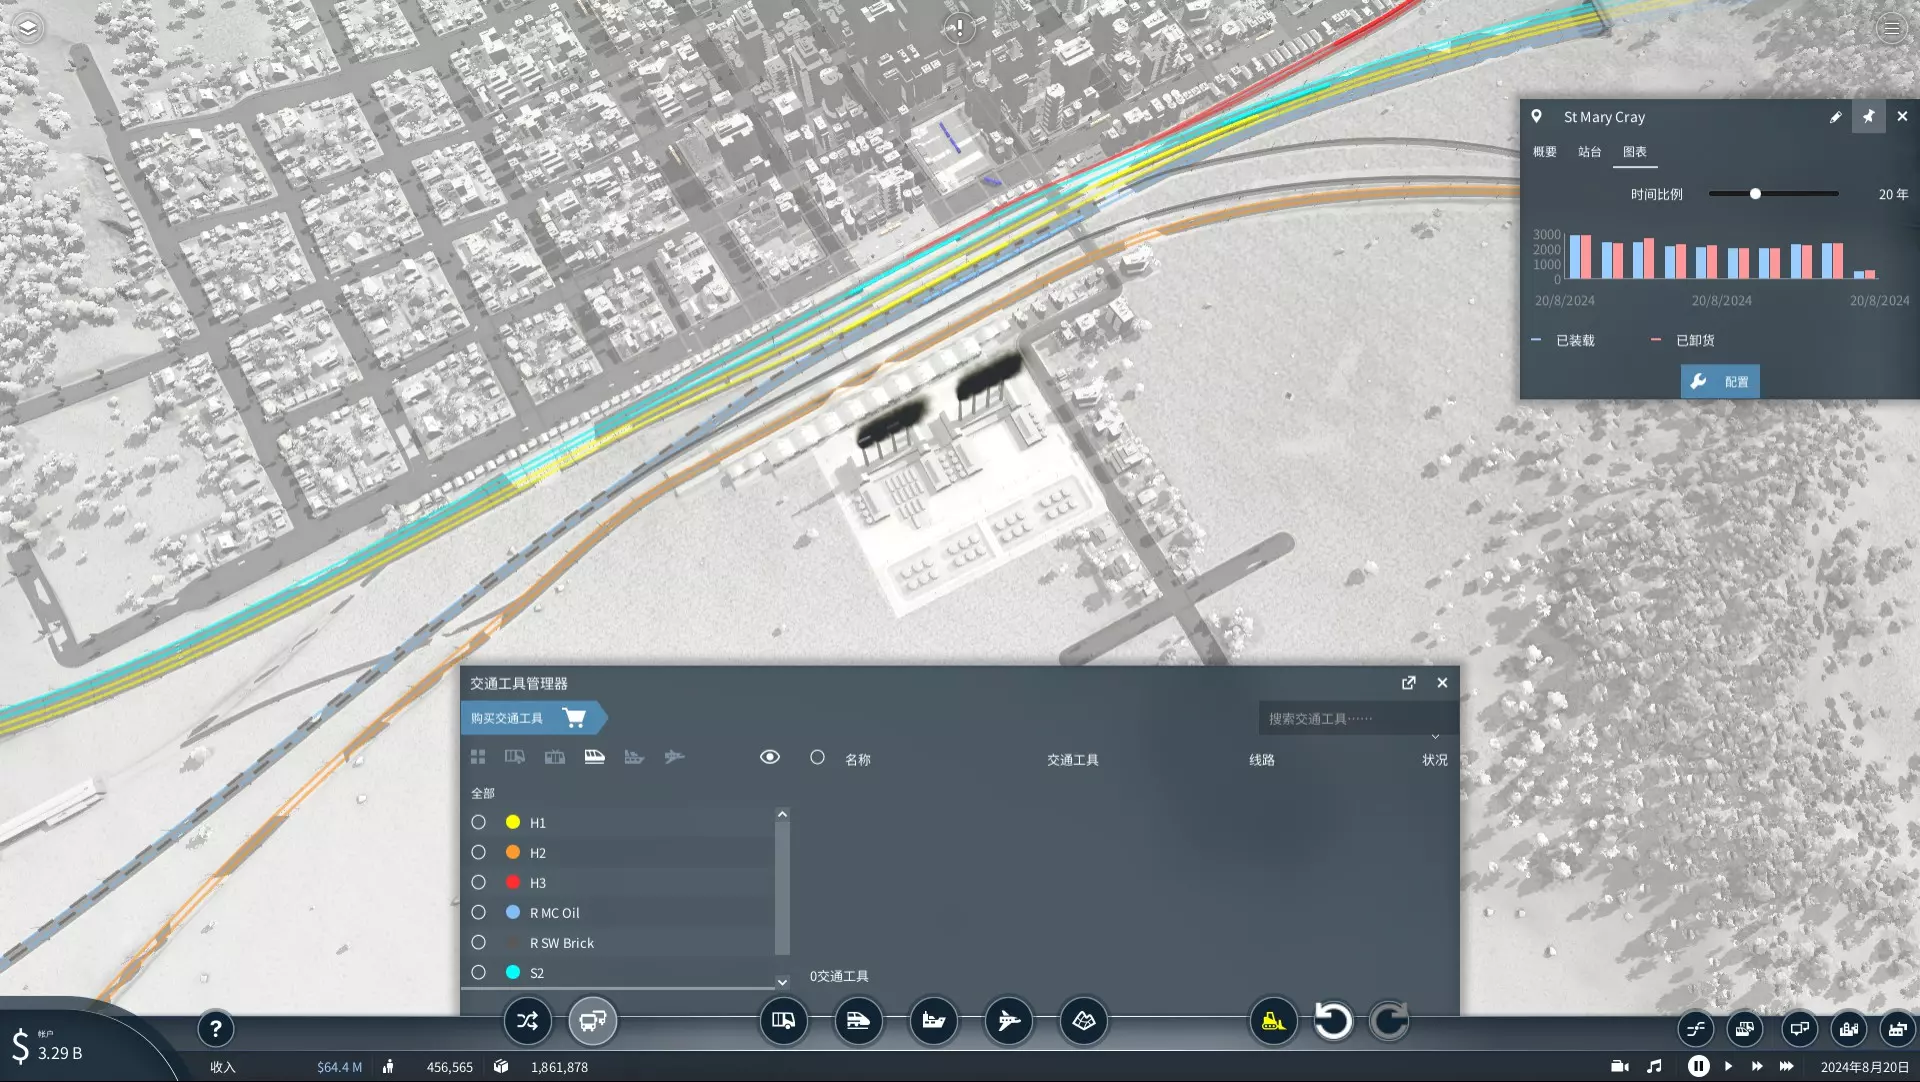The height and width of the screenshot is (1082, 1920).
Task: Click the line manager shuffle icon
Action: point(527,1021)
